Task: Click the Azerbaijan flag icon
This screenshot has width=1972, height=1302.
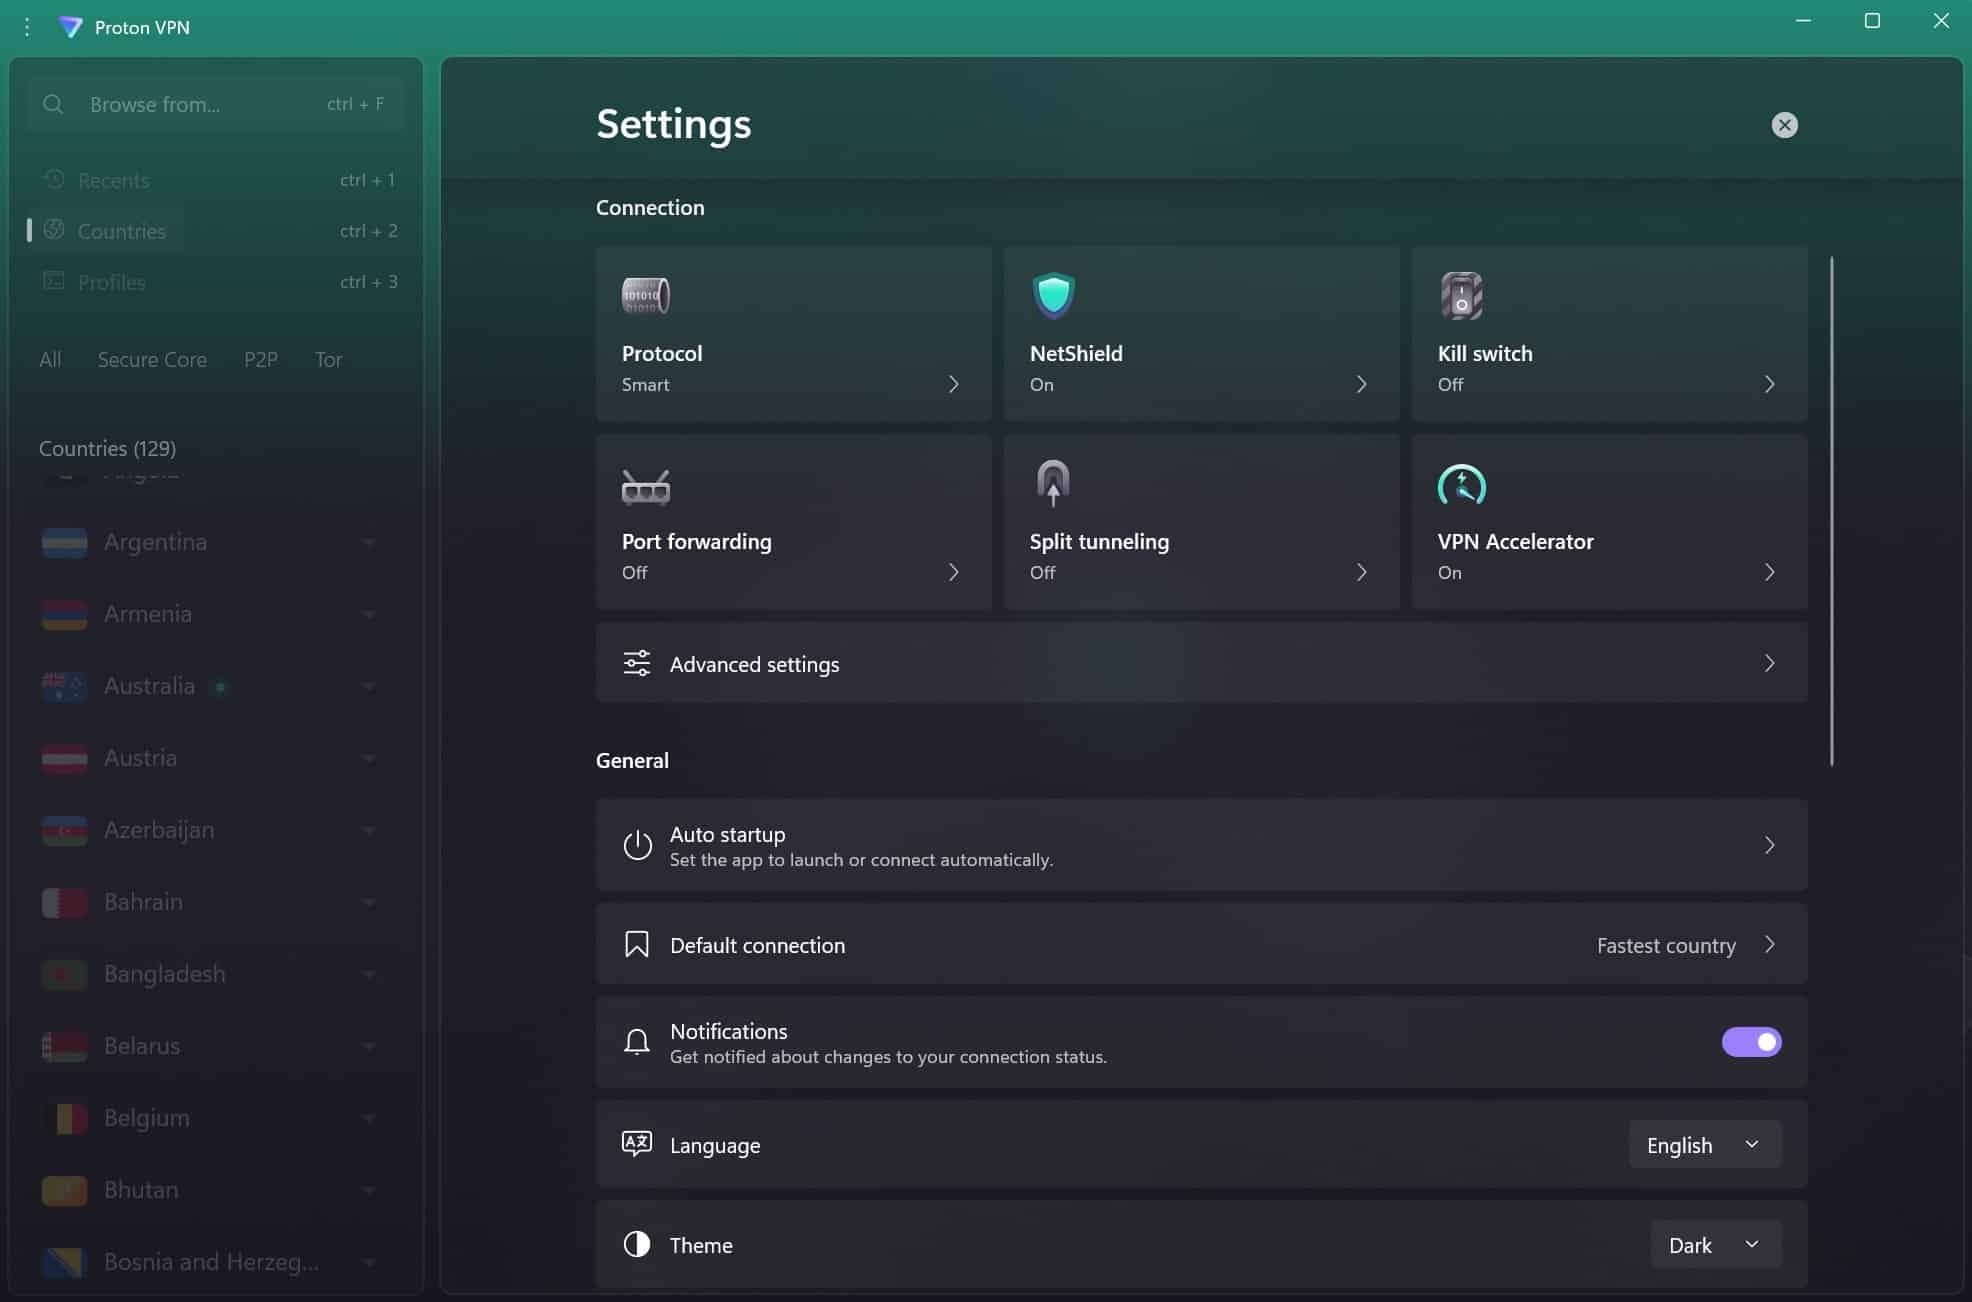Action: coord(64,830)
